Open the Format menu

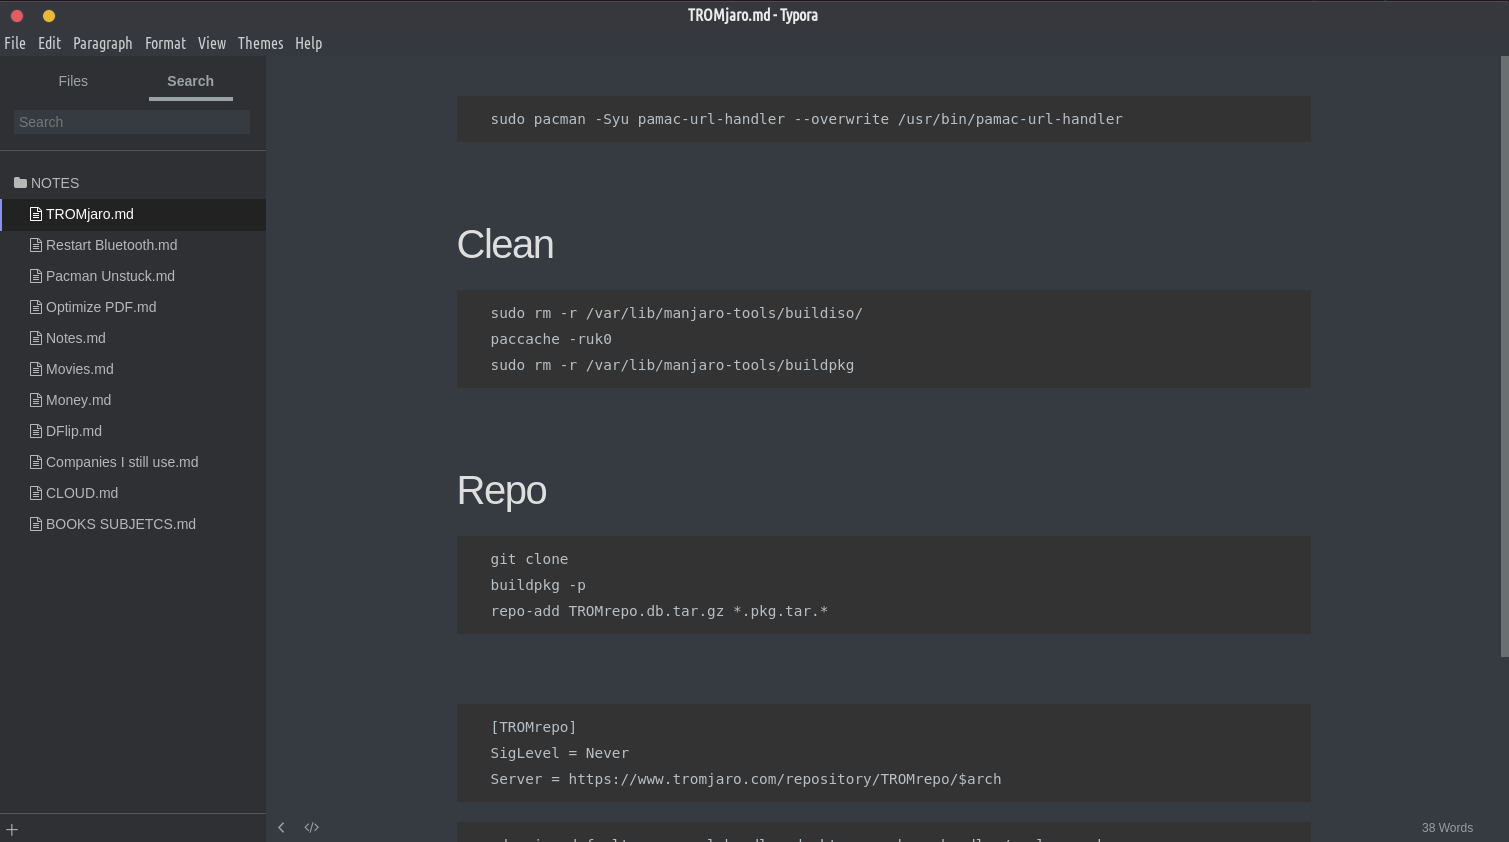(165, 43)
